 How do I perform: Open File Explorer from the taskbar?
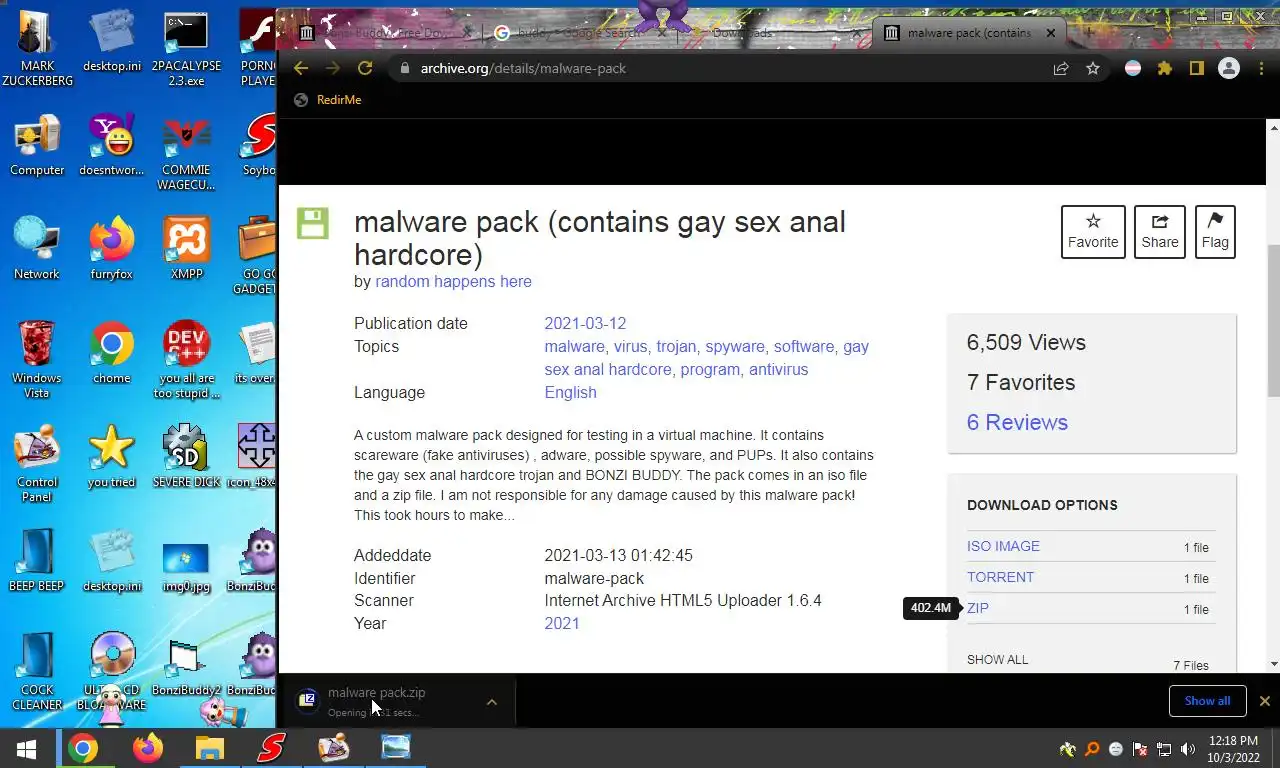point(209,748)
